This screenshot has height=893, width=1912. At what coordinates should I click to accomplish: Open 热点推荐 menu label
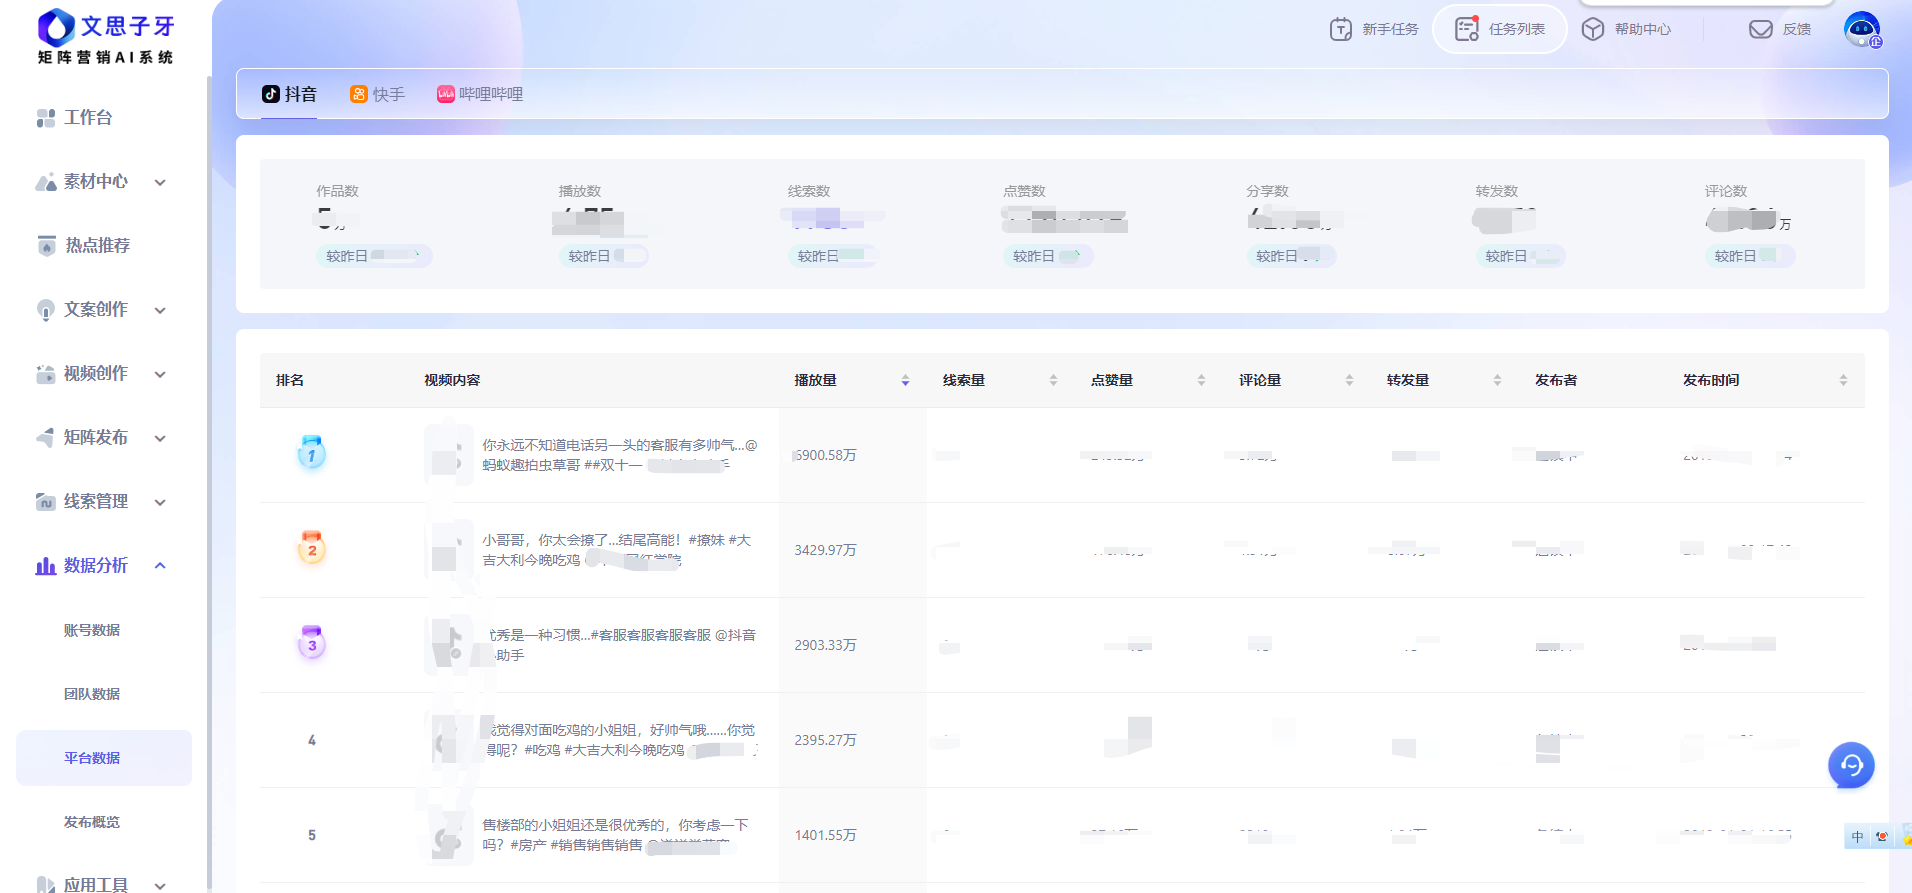(98, 246)
